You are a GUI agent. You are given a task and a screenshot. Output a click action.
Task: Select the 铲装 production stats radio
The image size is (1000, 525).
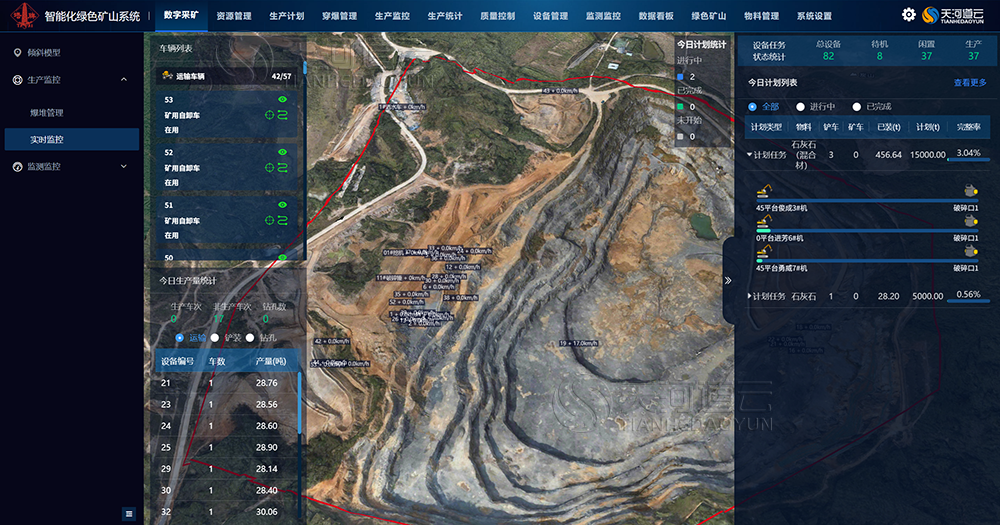click(x=215, y=337)
